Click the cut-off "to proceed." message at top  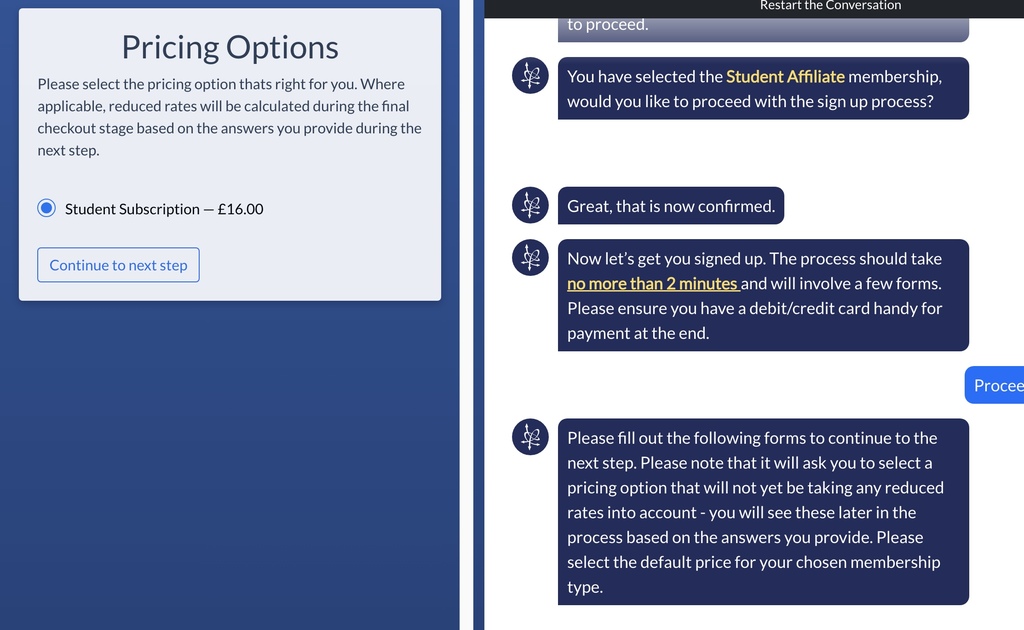763,26
